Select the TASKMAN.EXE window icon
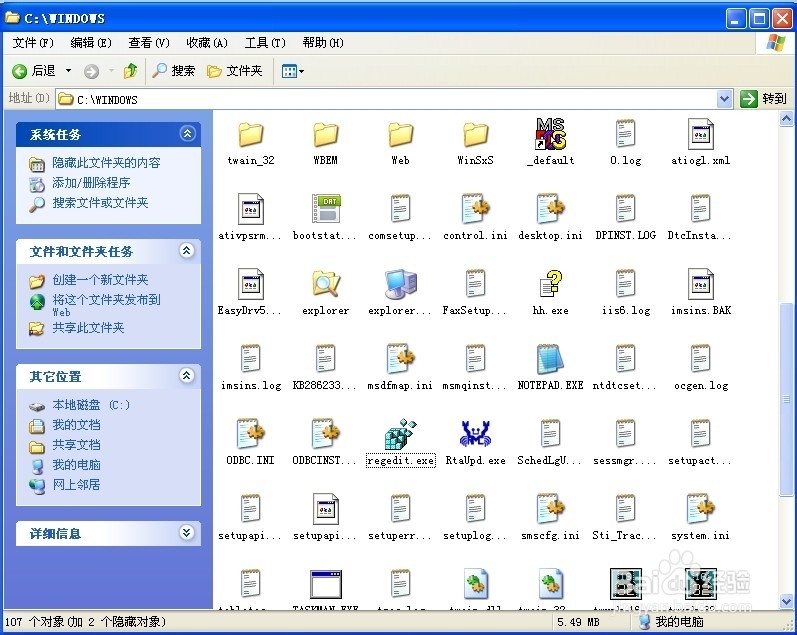This screenshot has height=635, width=797. tap(326, 584)
